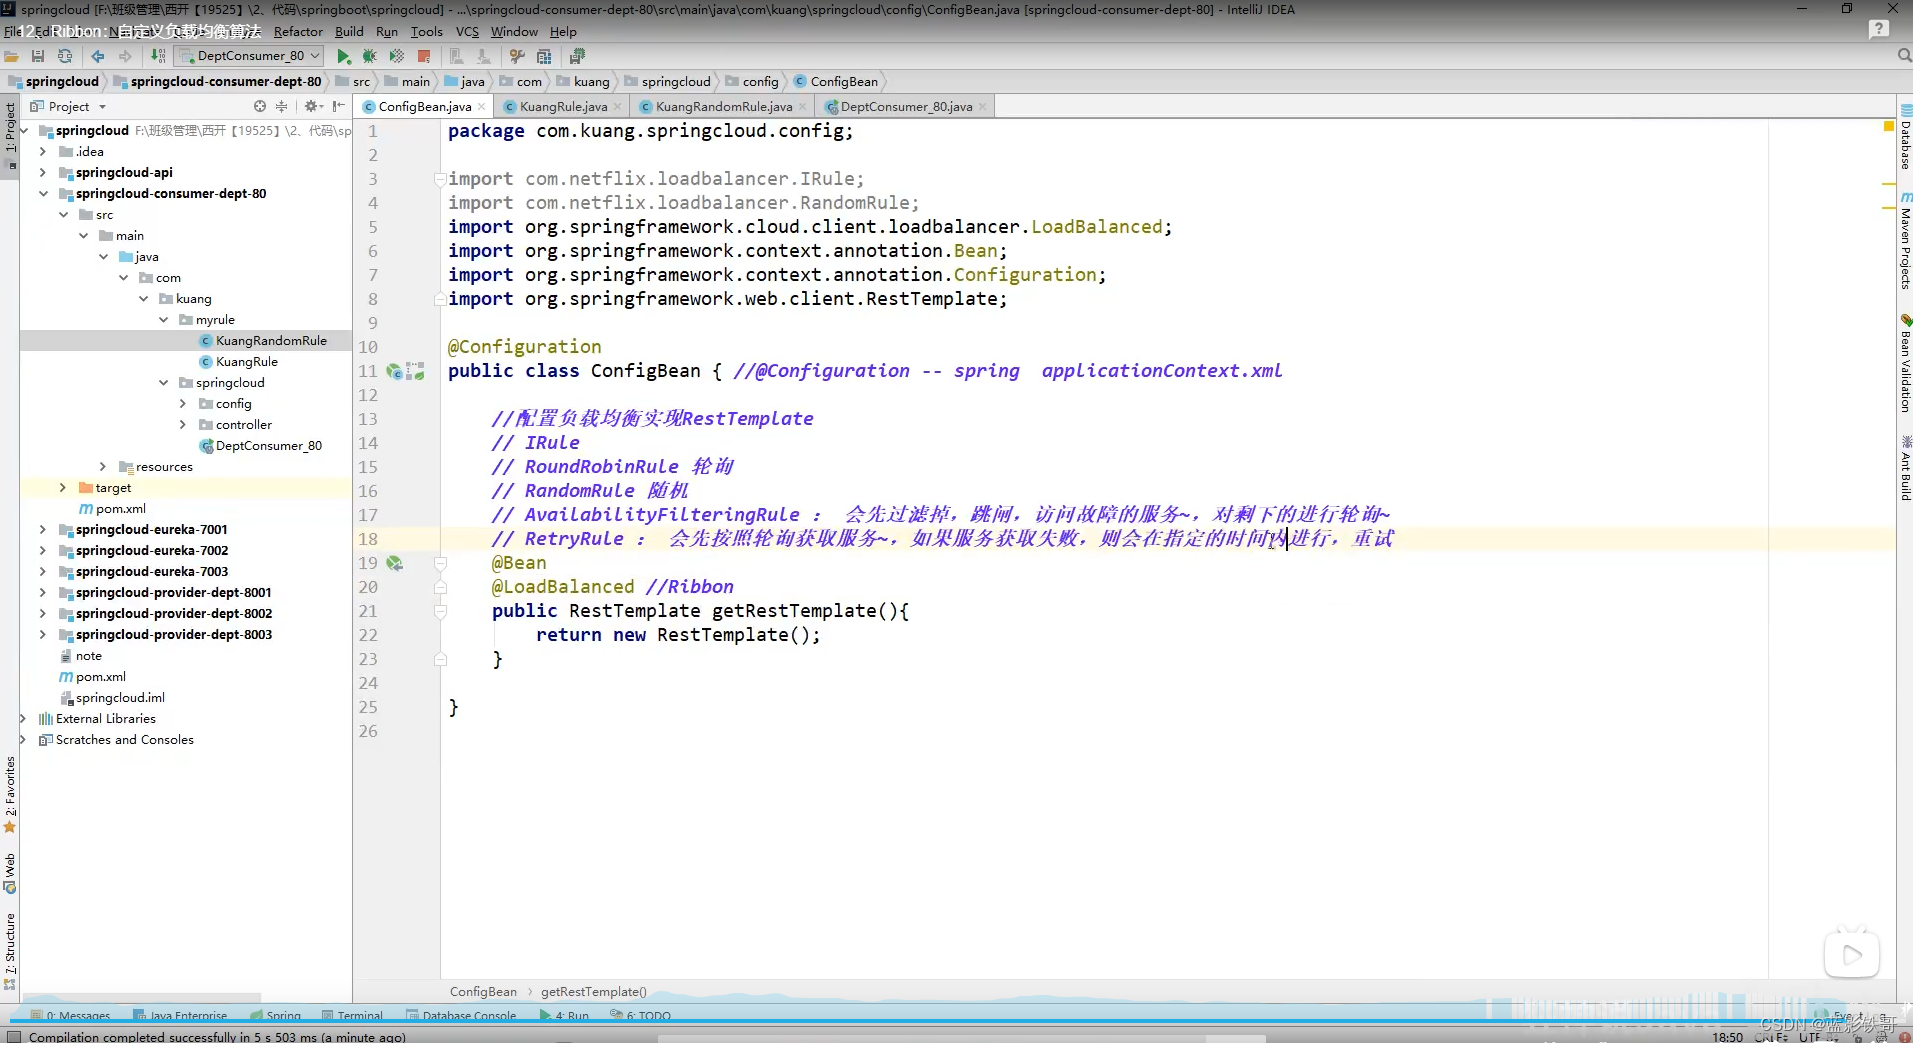Fold the imports block at line 3
The width and height of the screenshot is (1913, 1043).
point(439,179)
